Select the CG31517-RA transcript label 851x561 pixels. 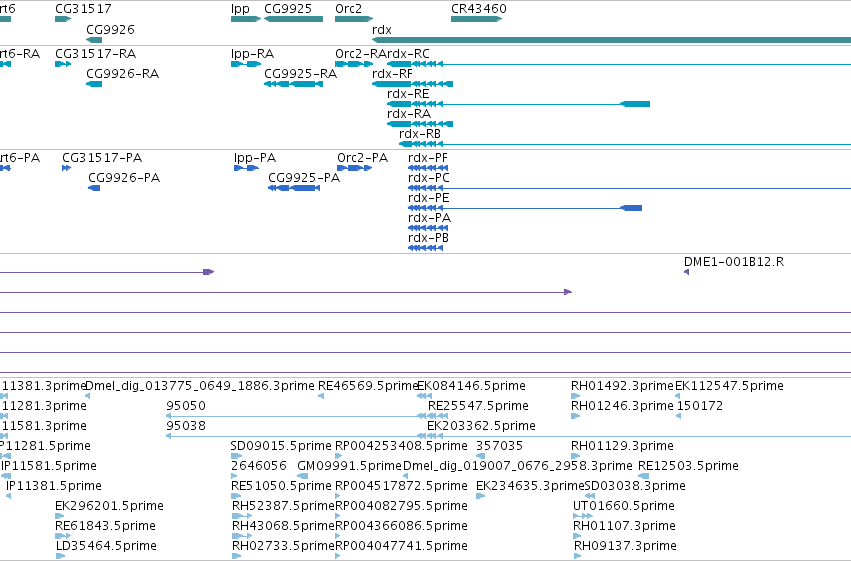(x=96, y=54)
